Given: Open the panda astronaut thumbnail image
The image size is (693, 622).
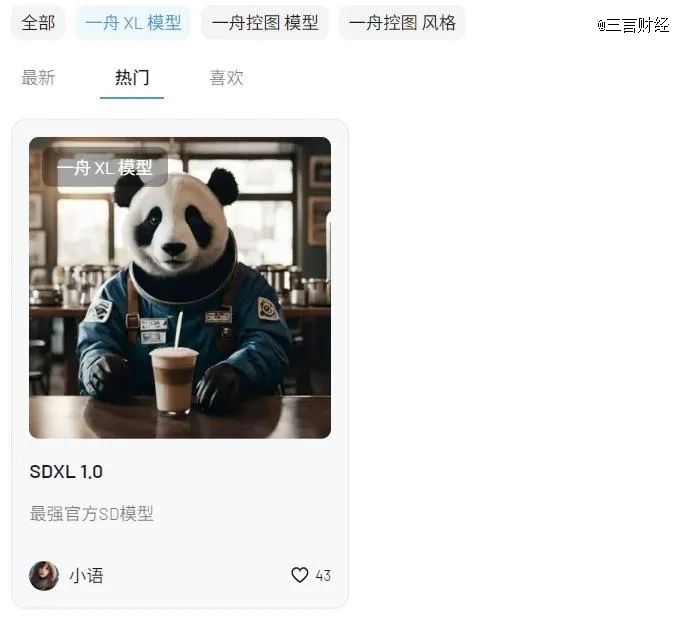Looking at the screenshot, I should tap(180, 288).
